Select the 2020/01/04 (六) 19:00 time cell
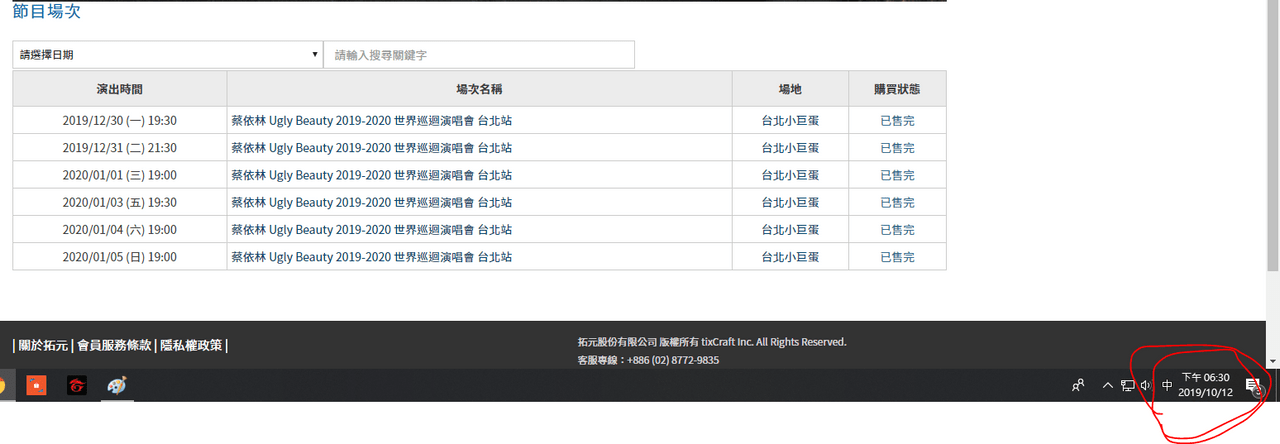Screen dimensions: 1280x444 coord(120,229)
